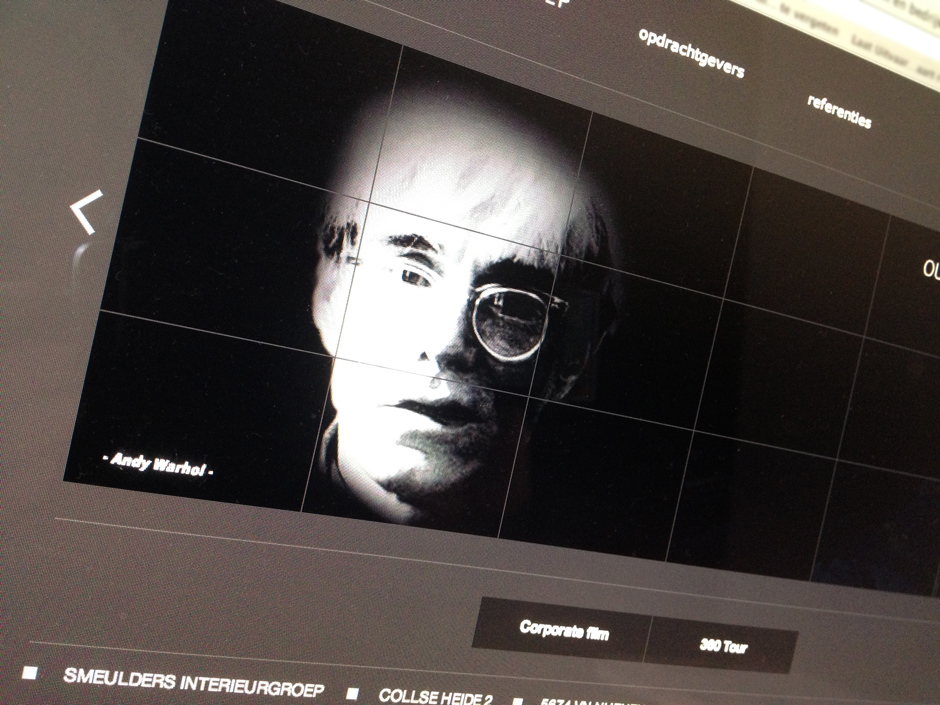Click square bullet after COLLSE HEIDE 2
The height and width of the screenshot is (705, 940).
(517, 701)
